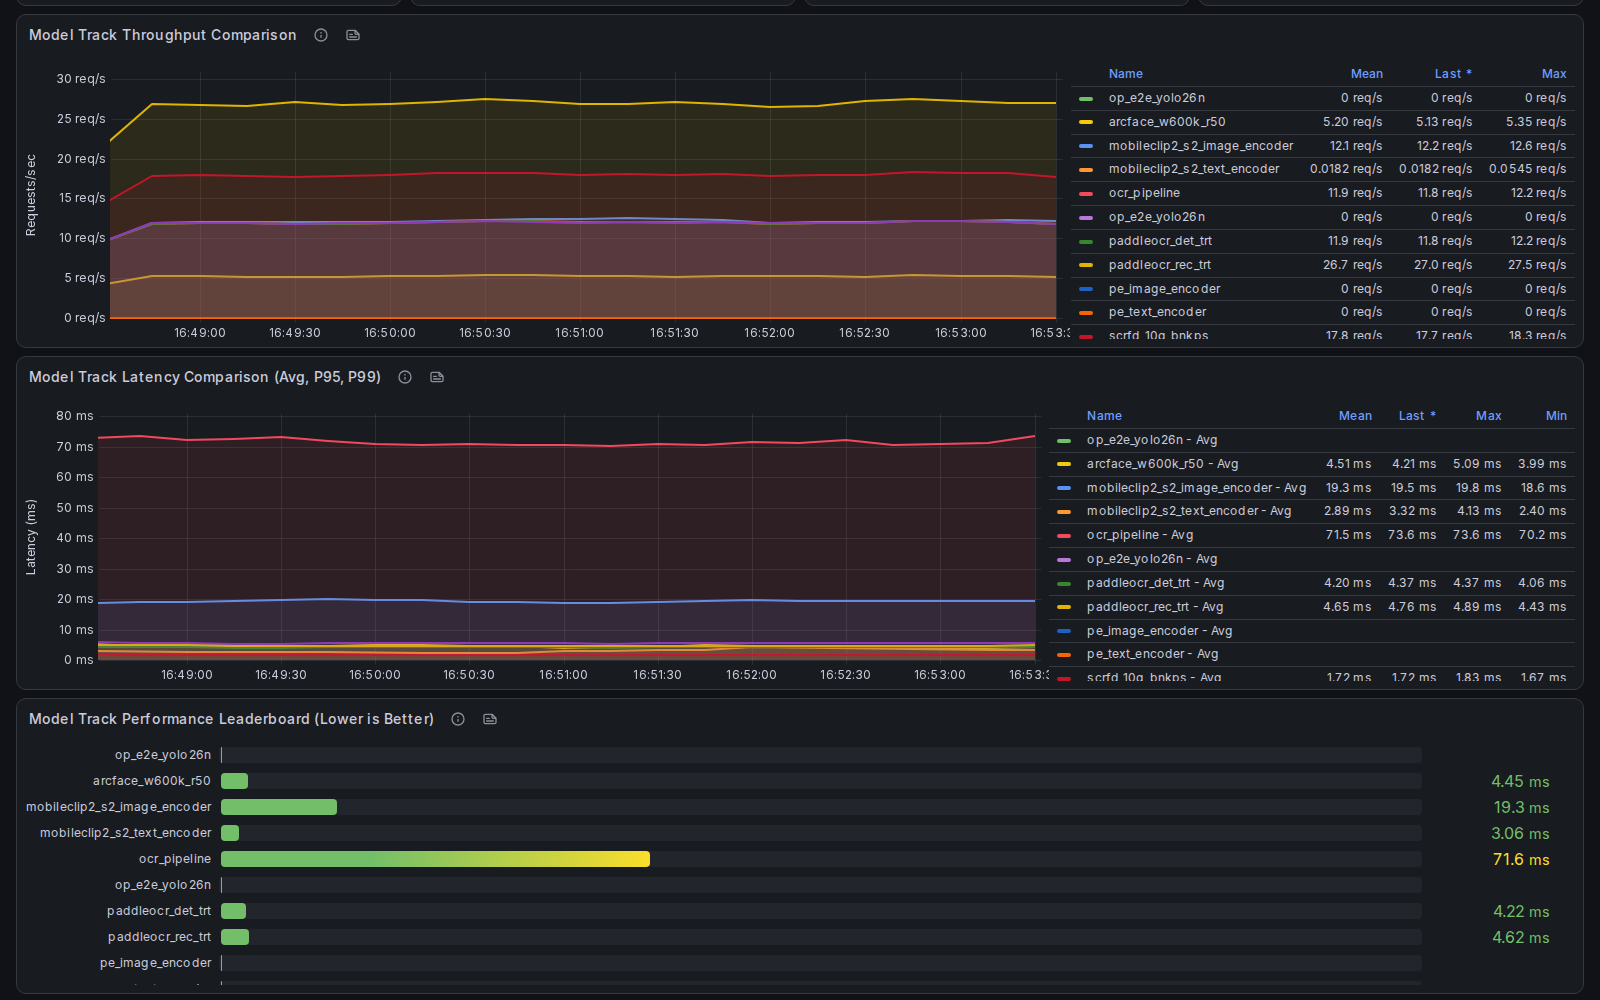Sort latency legend by Min column header
The height and width of the screenshot is (1000, 1600).
pos(1556,416)
